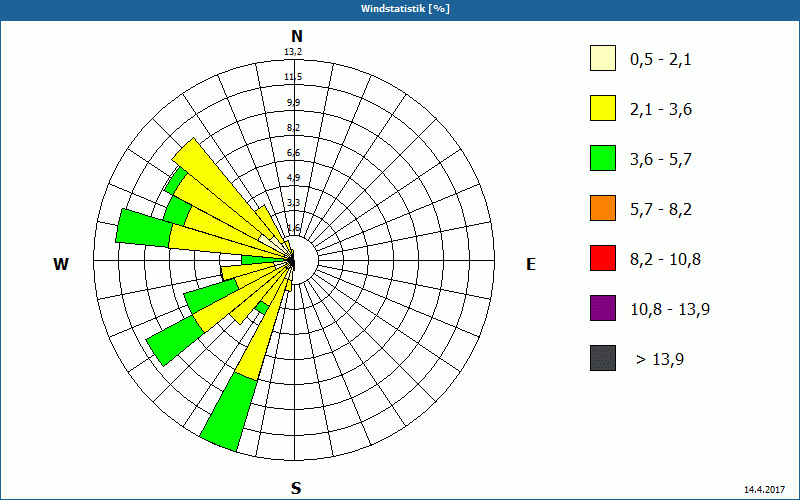Screen dimensions: 800x500
Task: Click the 11,5 ring scale label
Action: (293, 77)
